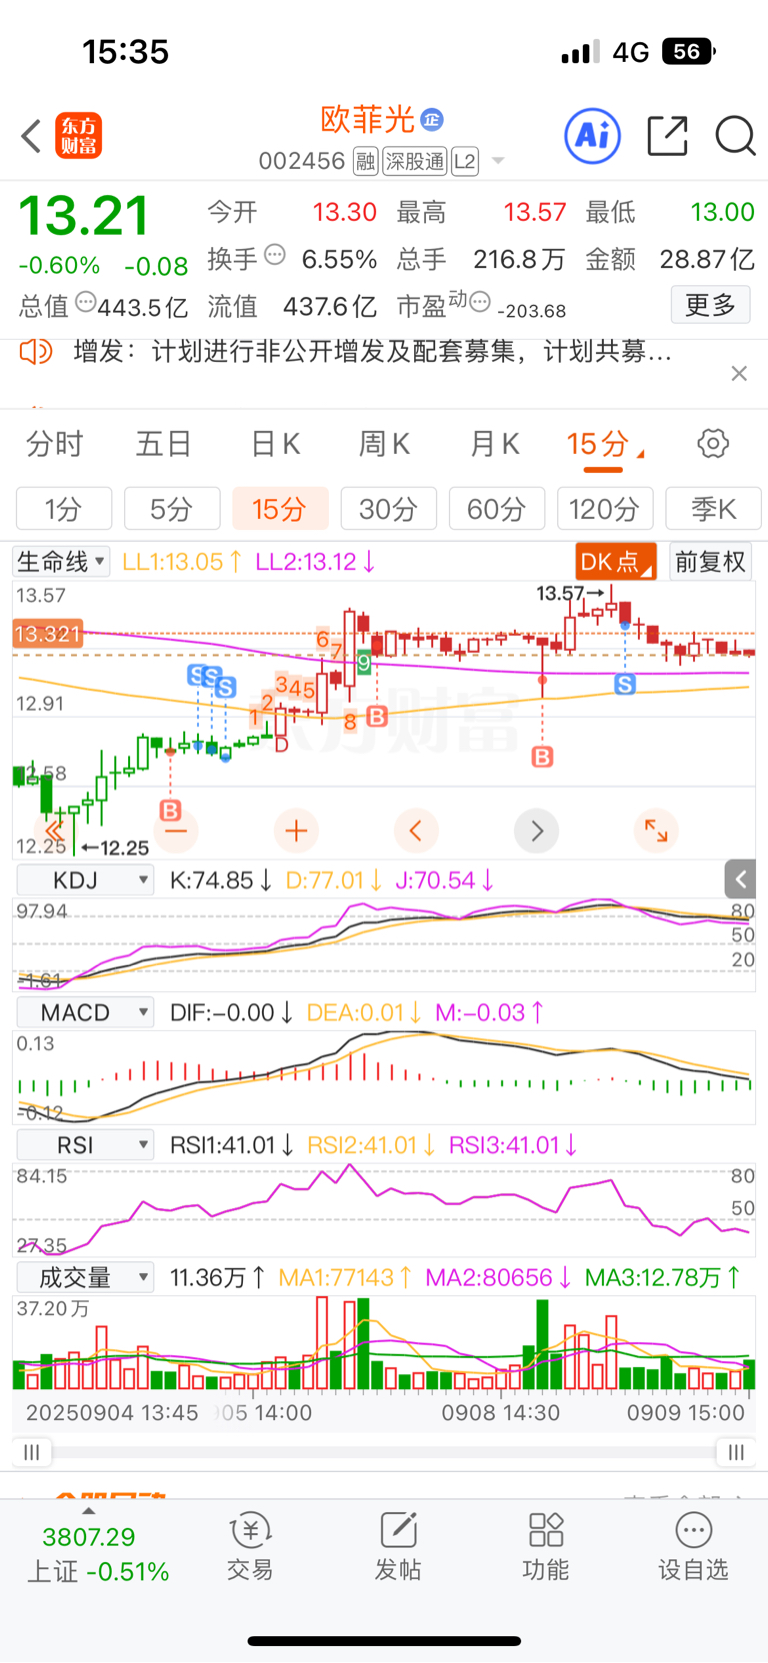Image resolution: width=768 pixels, height=1663 pixels.
Task: Move left handle of chart range slider
Action: coord(32,1452)
